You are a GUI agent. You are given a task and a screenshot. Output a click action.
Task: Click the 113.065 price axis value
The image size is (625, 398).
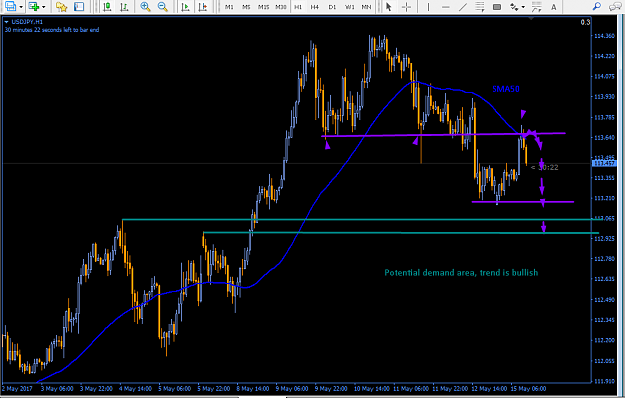tap(604, 218)
